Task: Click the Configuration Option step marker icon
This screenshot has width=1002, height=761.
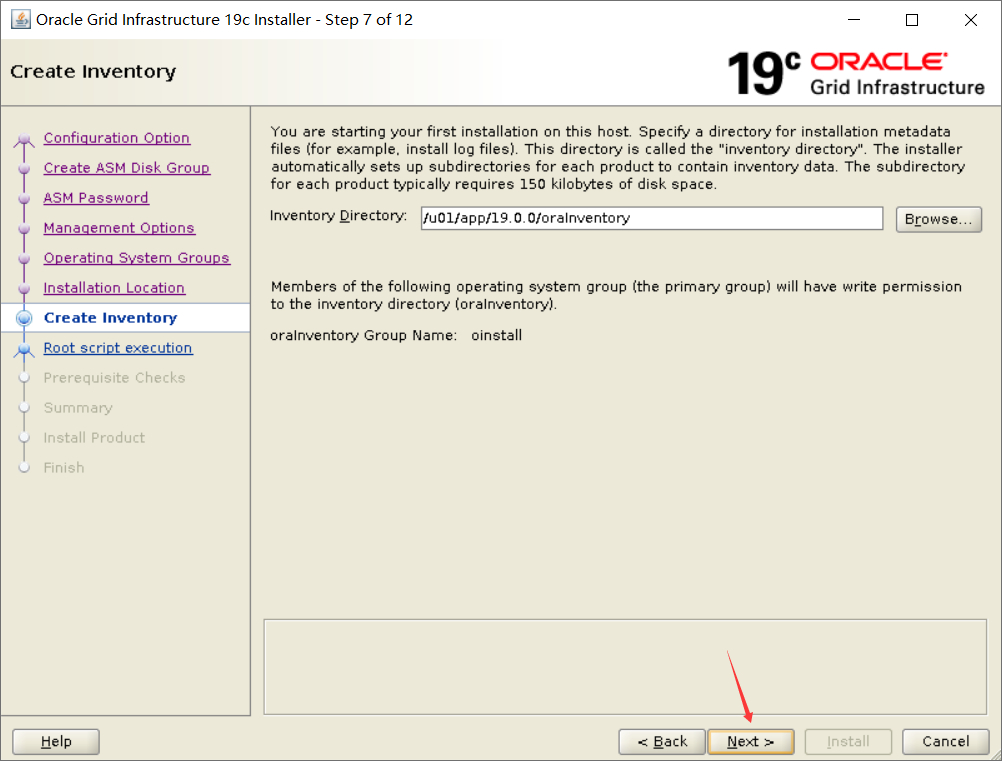Action: (x=24, y=139)
